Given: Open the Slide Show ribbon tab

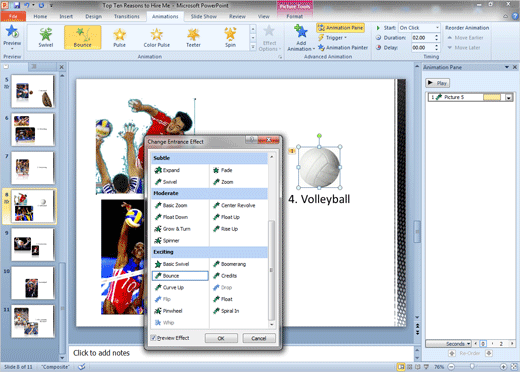Looking at the screenshot, I should [x=204, y=16].
